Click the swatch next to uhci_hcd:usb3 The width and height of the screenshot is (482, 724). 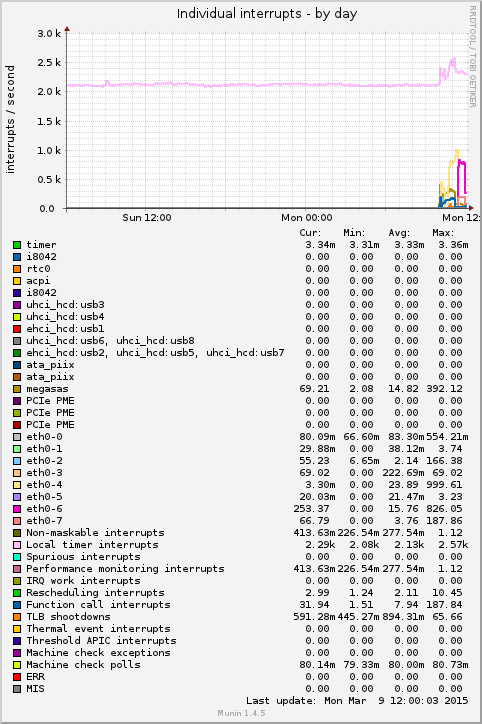click(17, 305)
